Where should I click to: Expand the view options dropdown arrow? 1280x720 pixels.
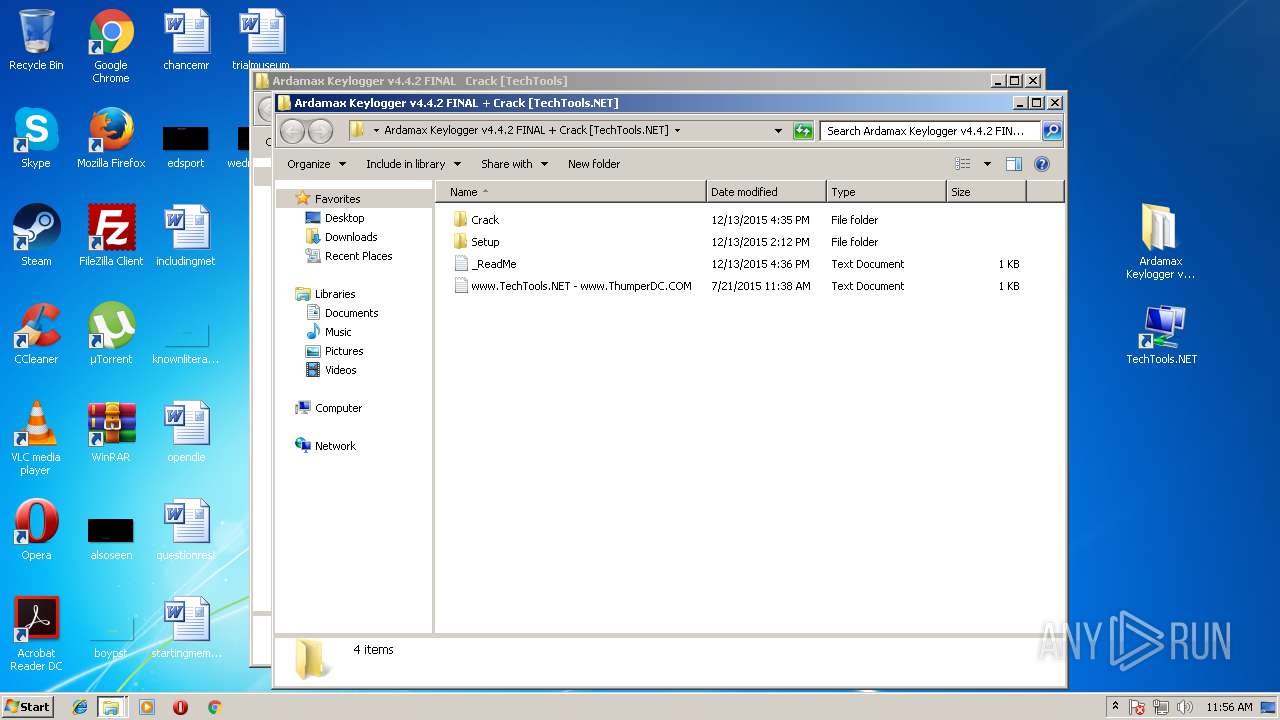pyautogui.click(x=987, y=164)
